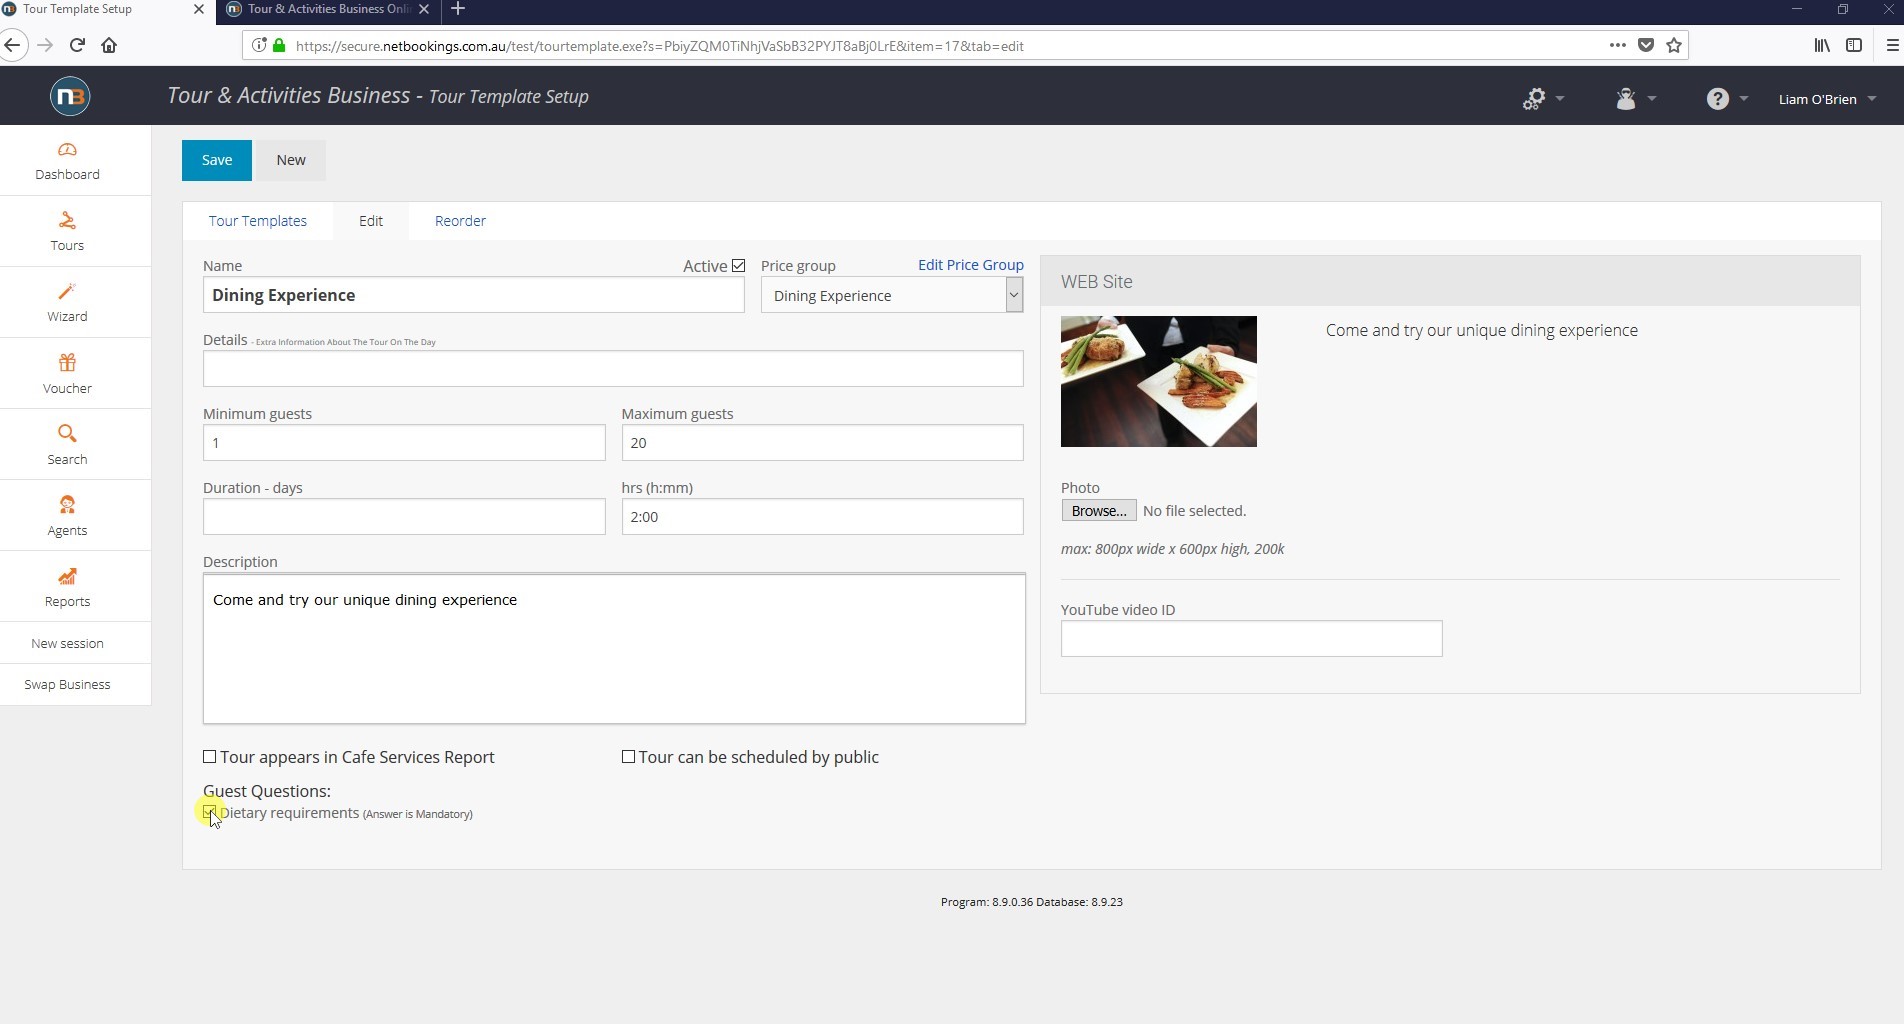The width and height of the screenshot is (1904, 1024).
Task: Go to the Tour Templates tab
Action: (x=257, y=221)
